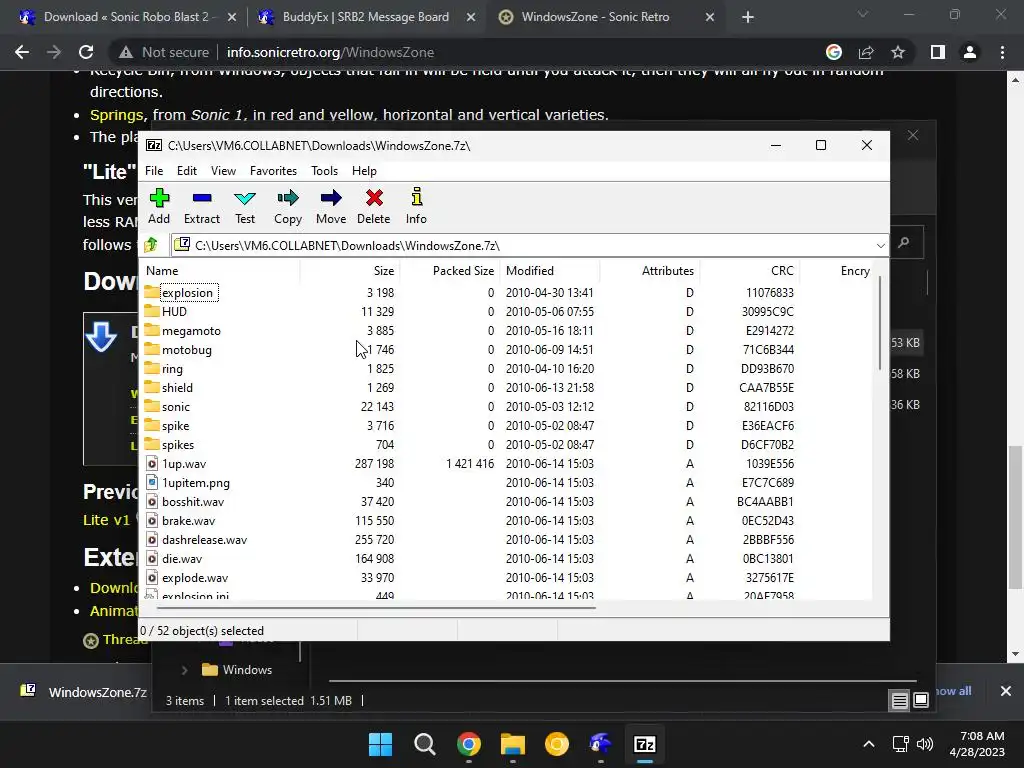Select the dashrelease.wav file

(x=204, y=539)
